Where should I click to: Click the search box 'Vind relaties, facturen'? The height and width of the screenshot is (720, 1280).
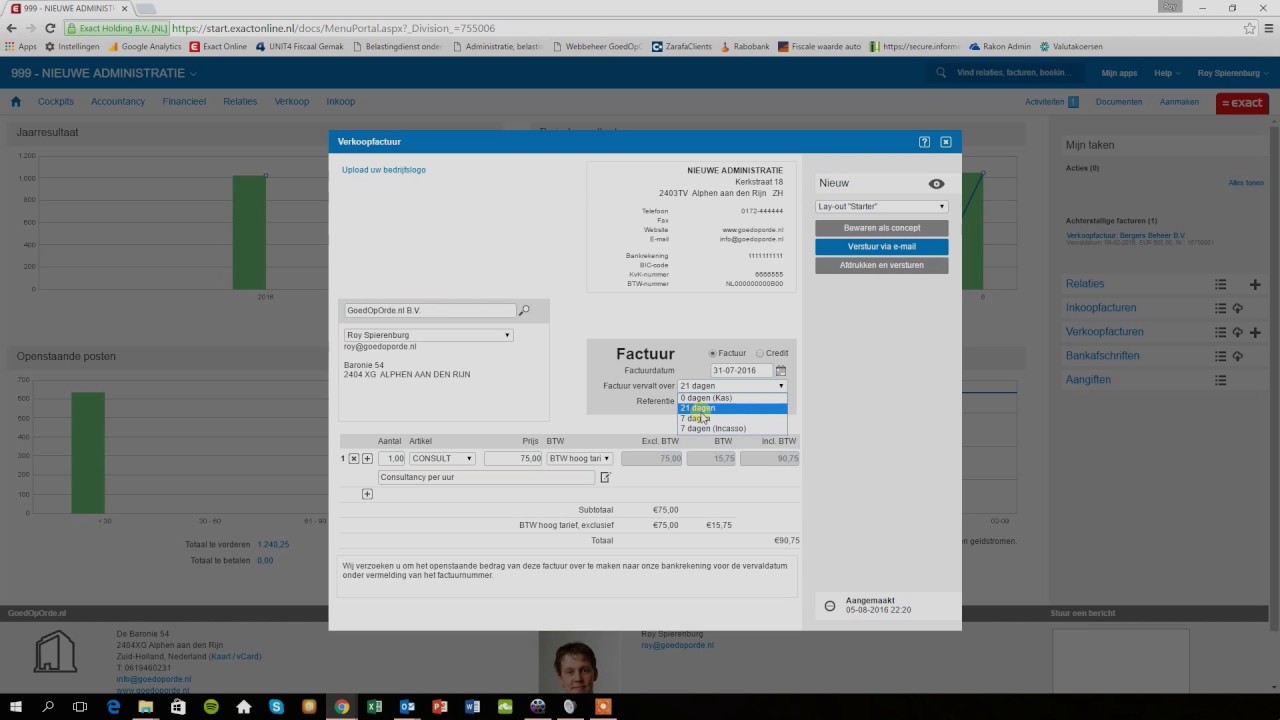point(1013,73)
